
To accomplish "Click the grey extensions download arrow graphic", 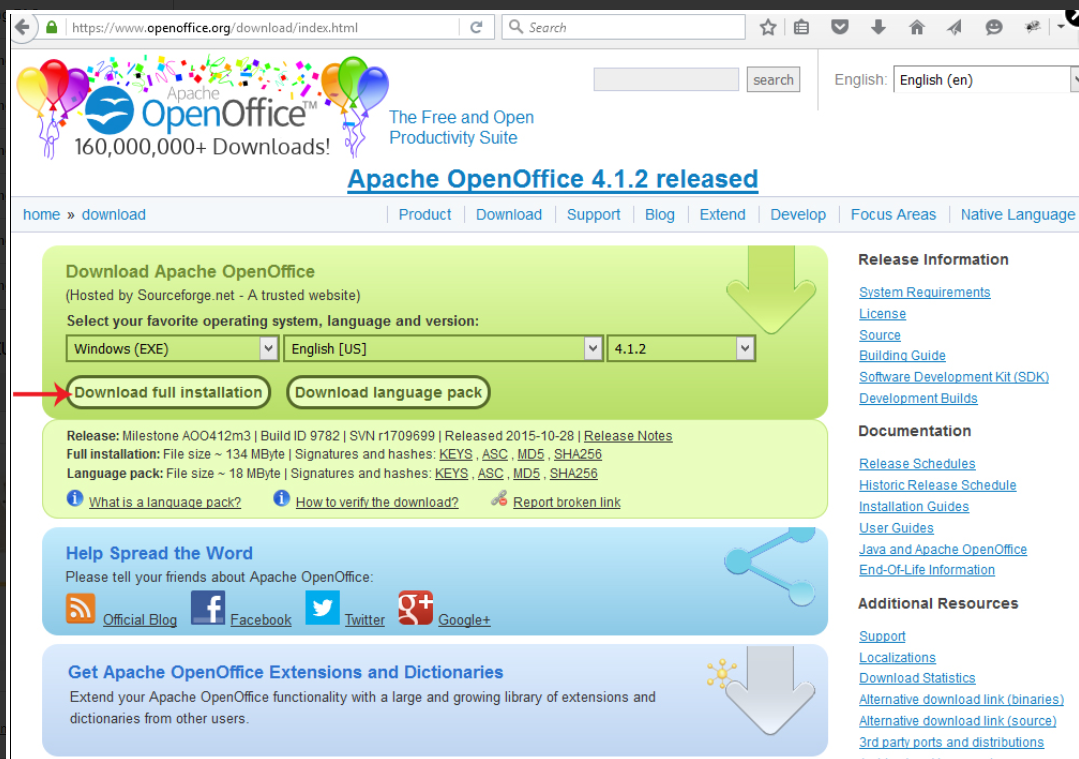I will [x=770, y=690].
